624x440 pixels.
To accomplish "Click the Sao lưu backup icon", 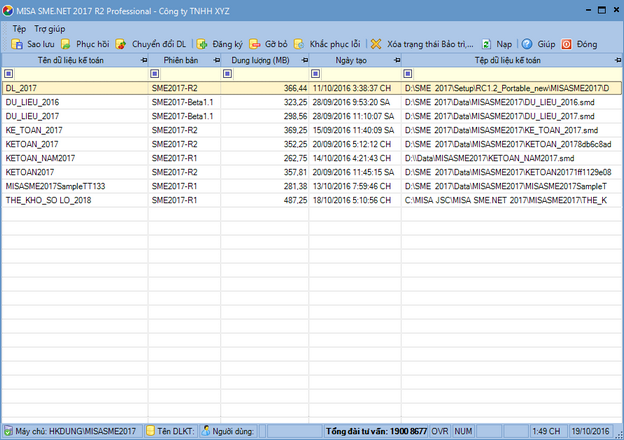I will tap(17, 44).
